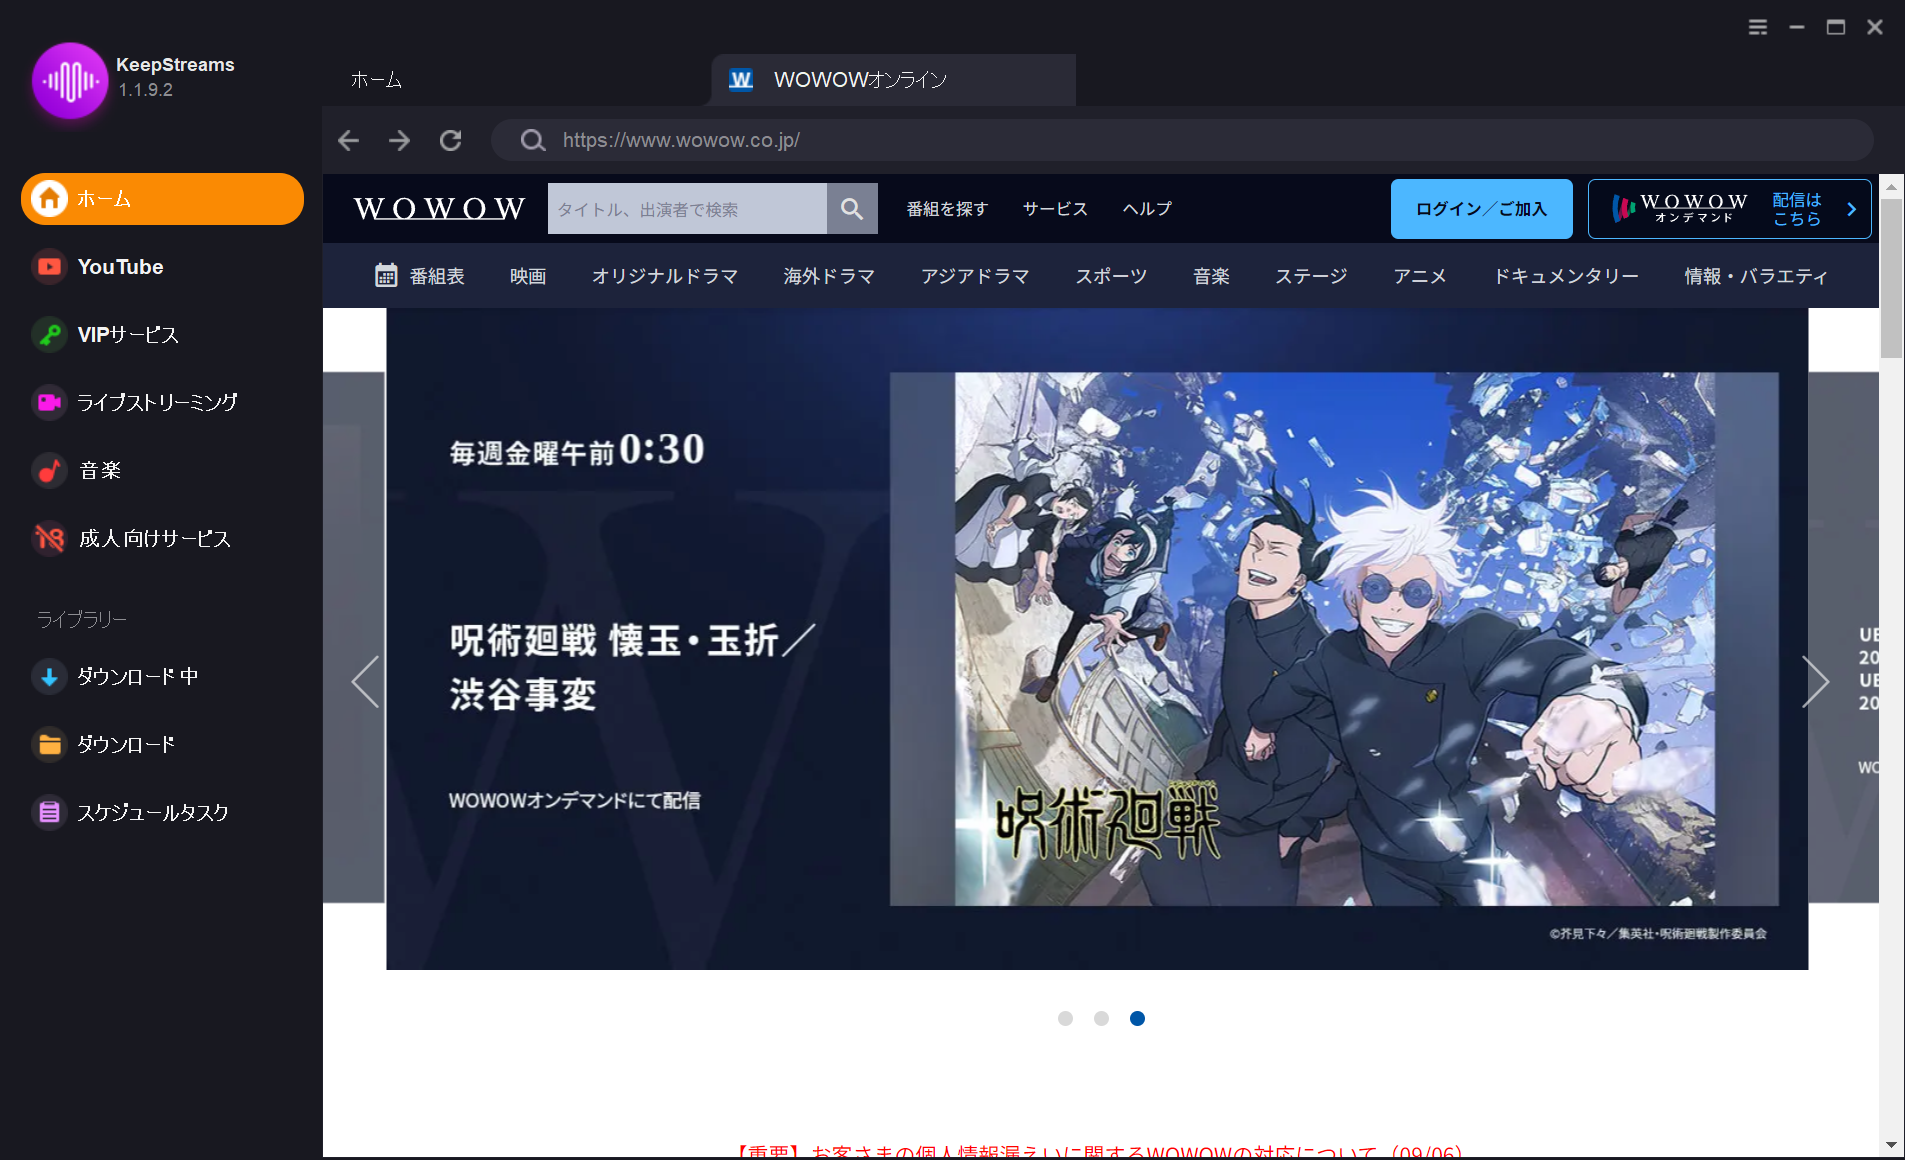The width and height of the screenshot is (1905, 1160).
Task: Click the red music note icon
Action: pos(49,470)
